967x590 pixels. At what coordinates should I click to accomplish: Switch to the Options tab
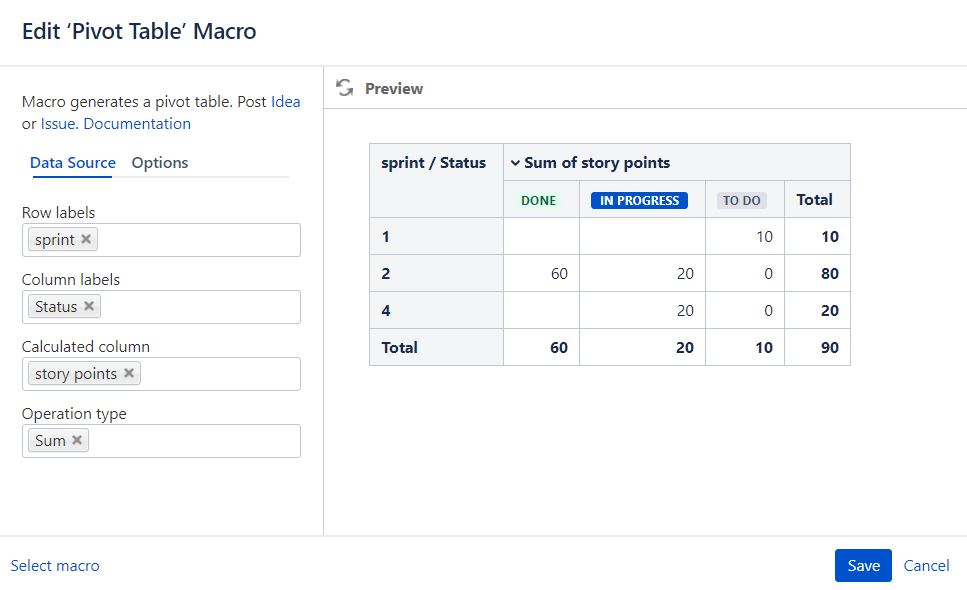[x=160, y=163]
